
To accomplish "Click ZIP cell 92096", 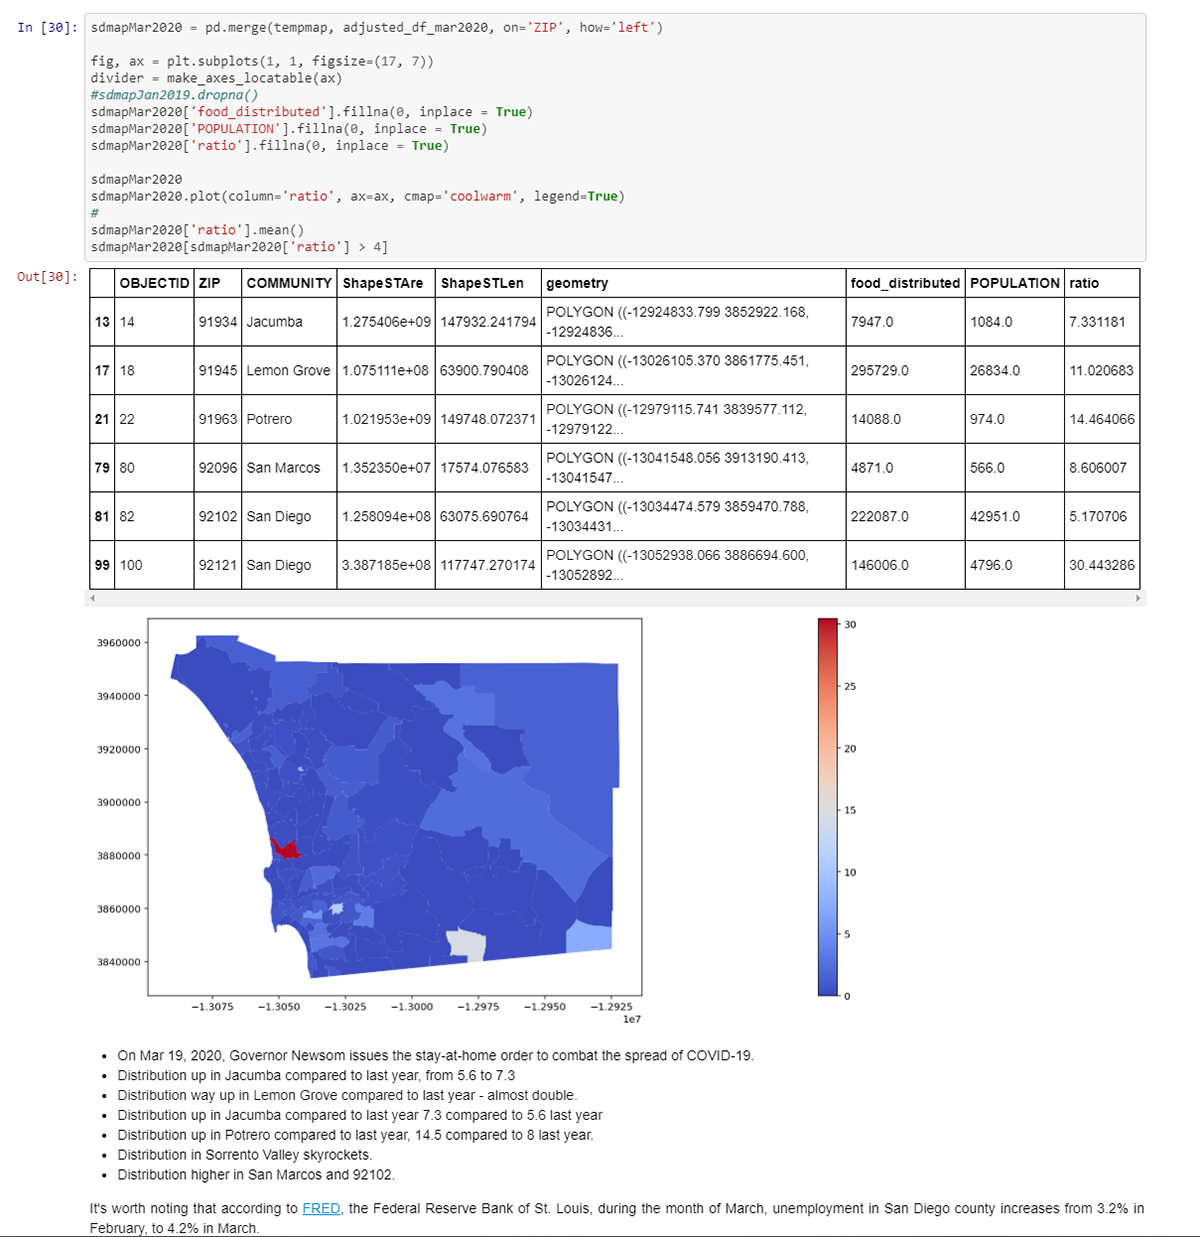I will pos(218,468).
